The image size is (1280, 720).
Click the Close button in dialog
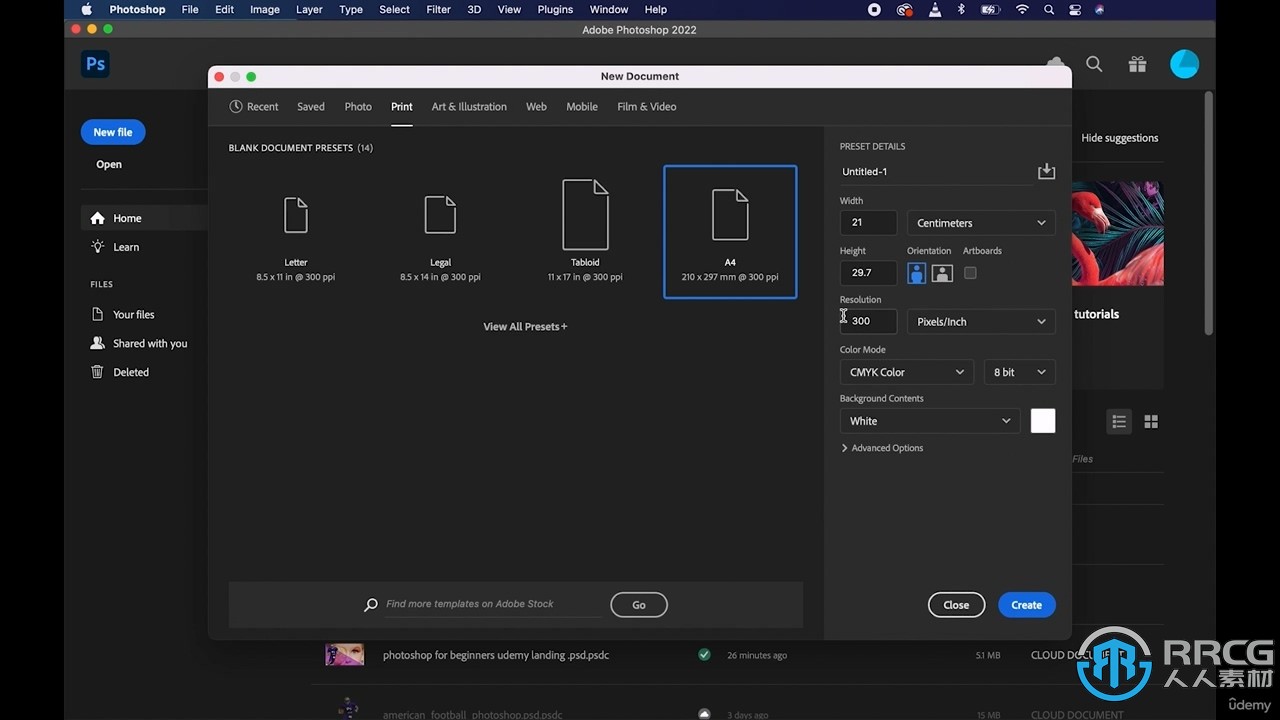[x=956, y=605]
